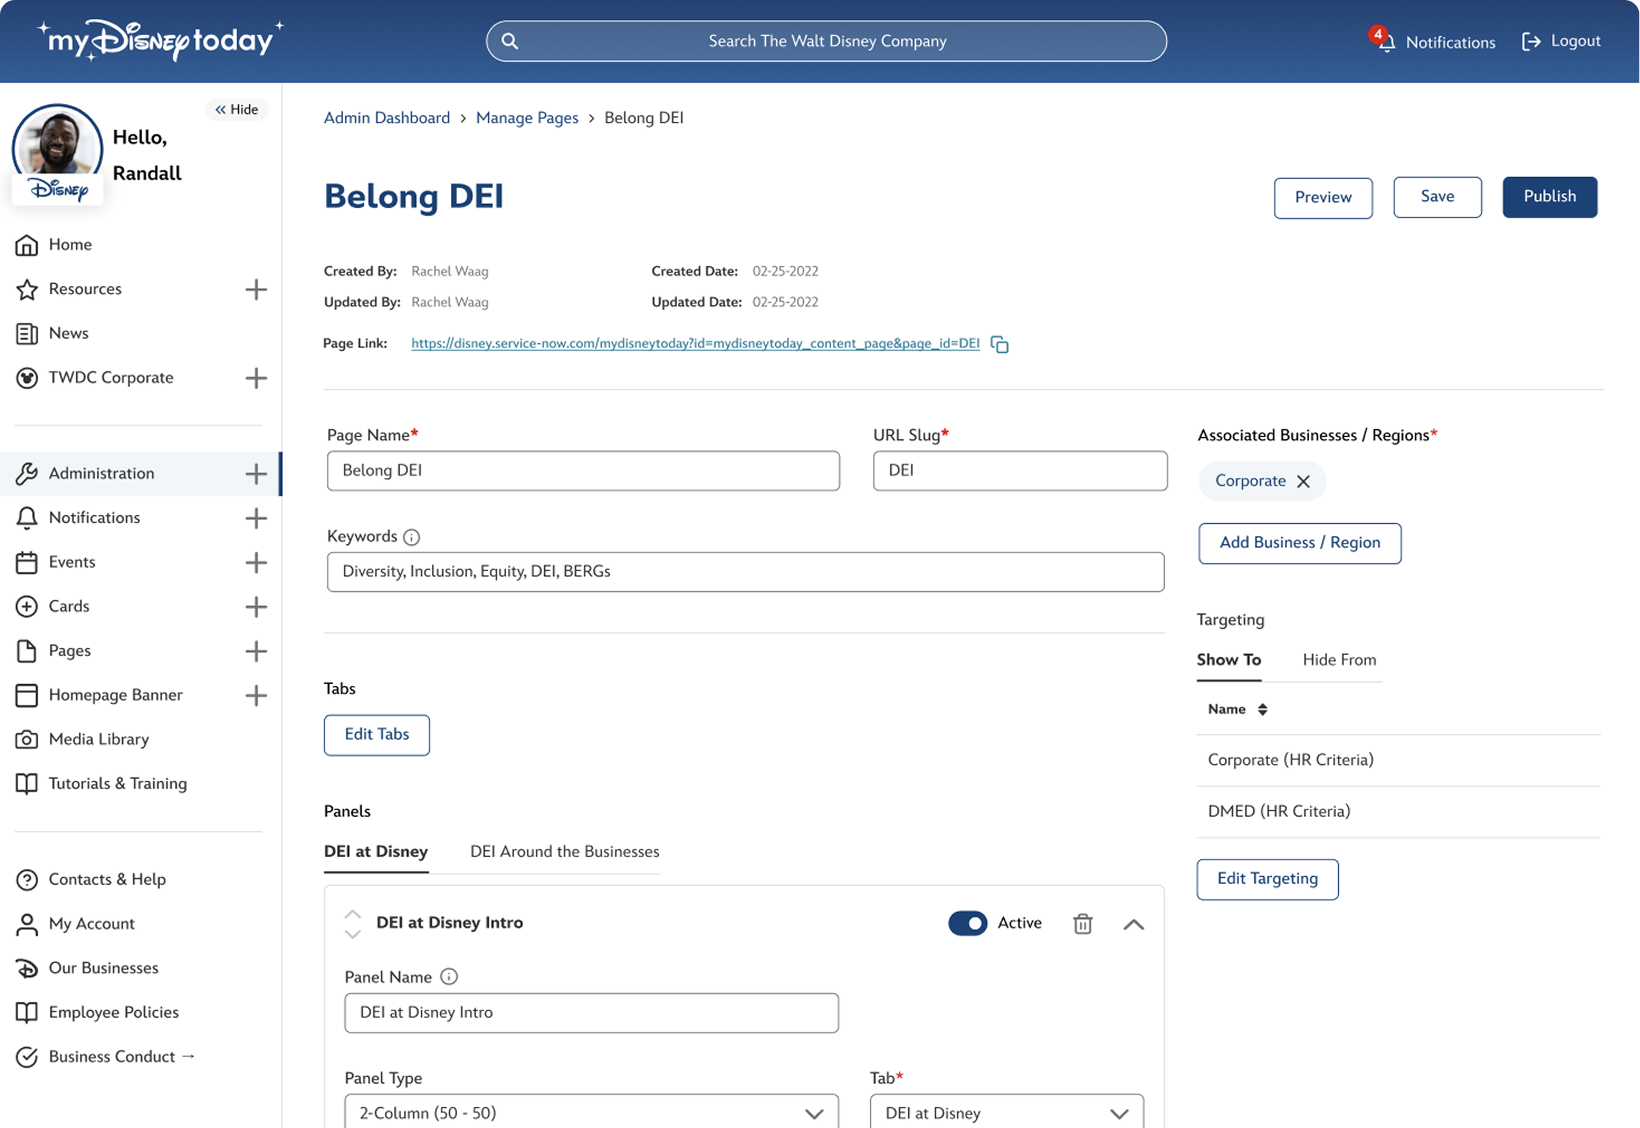Open the Panel Type dropdown

(x=591, y=1113)
